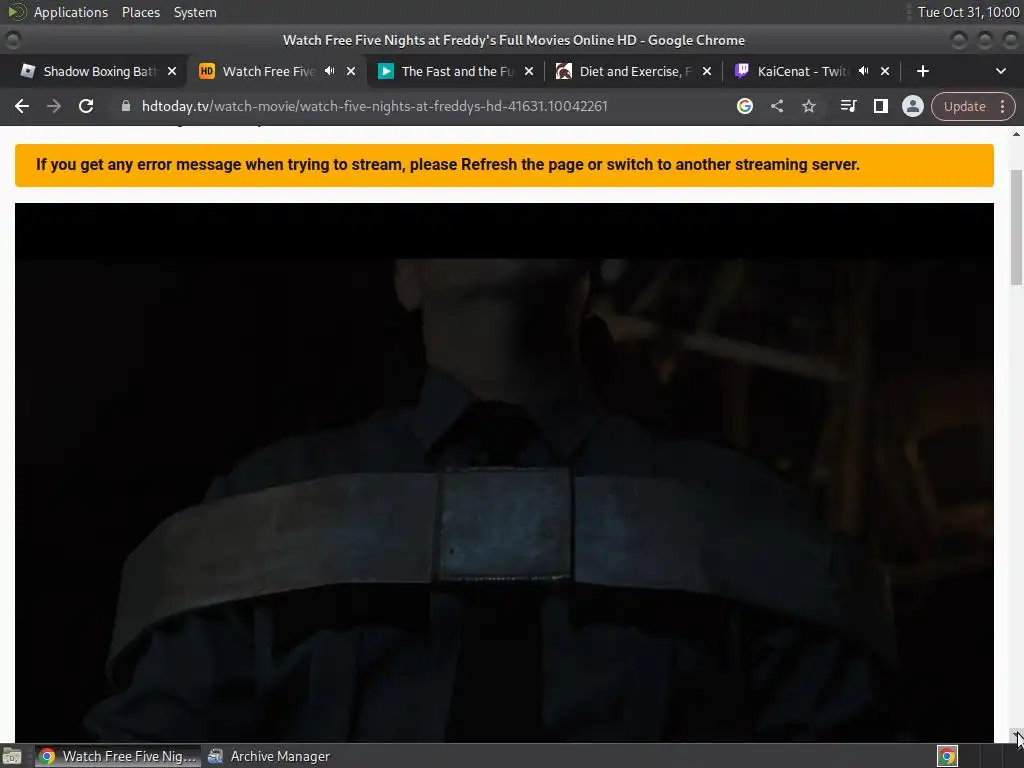Close the Watch Free Five tab
The image size is (1024, 768).
pyautogui.click(x=351, y=71)
